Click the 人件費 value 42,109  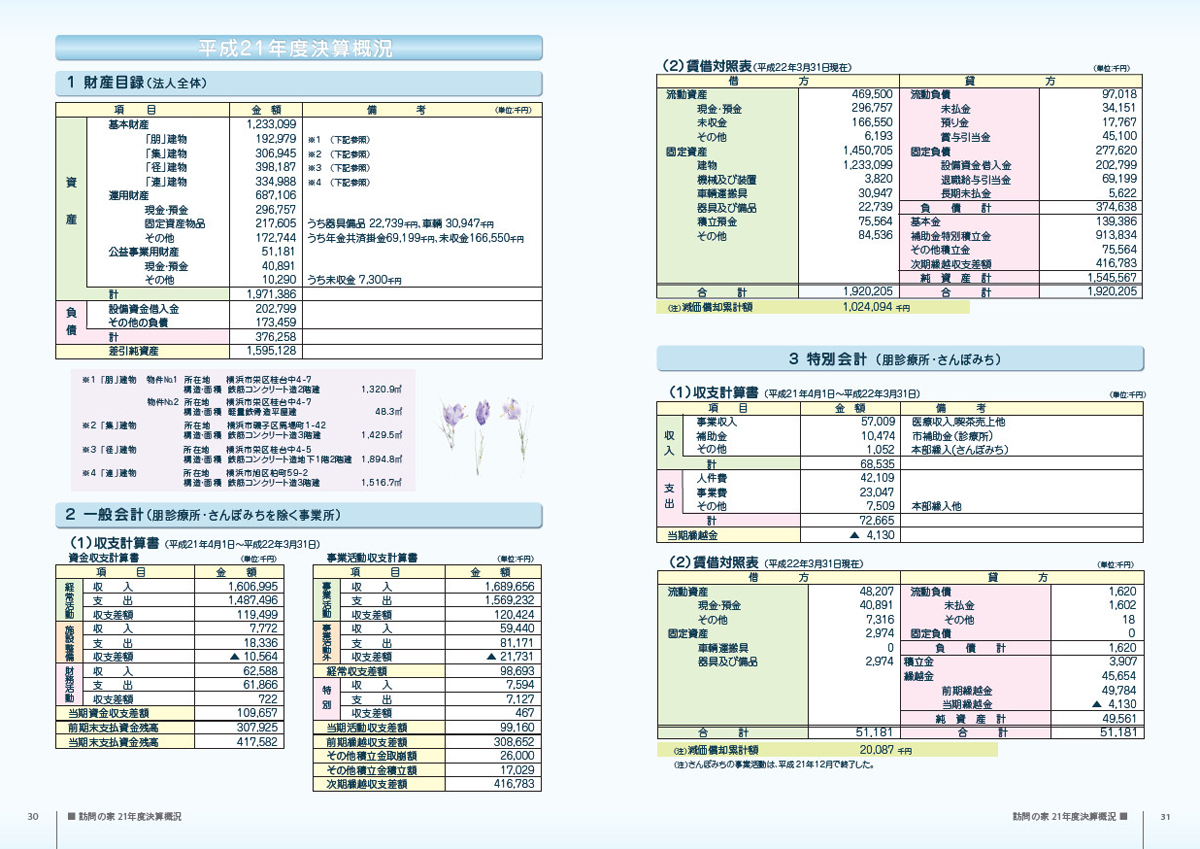(x=877, y=479)
